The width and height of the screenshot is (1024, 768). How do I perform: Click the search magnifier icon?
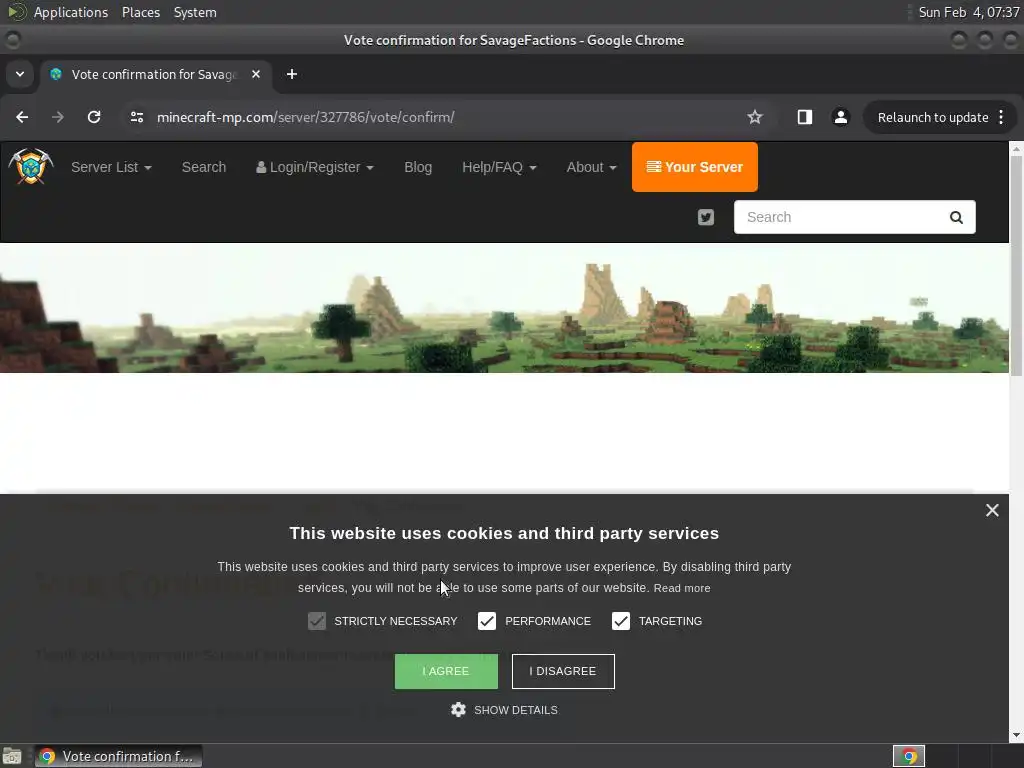click(x=956, y=217)
